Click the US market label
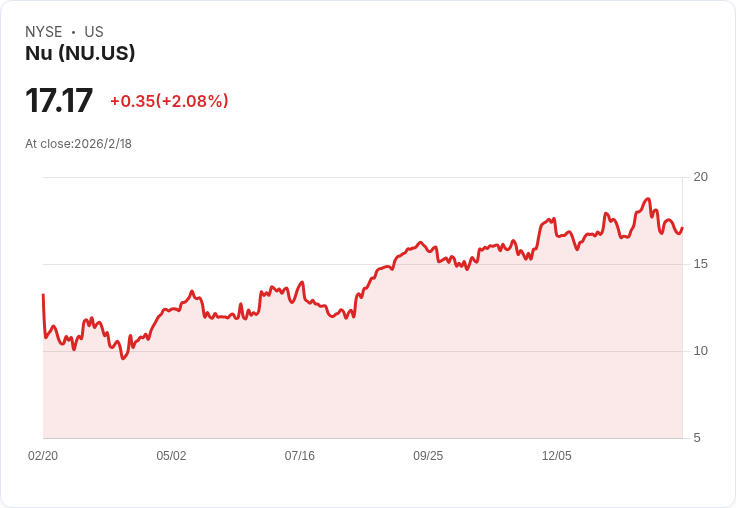The width and height of the screenshot is (736, 508). click(94, 32)
